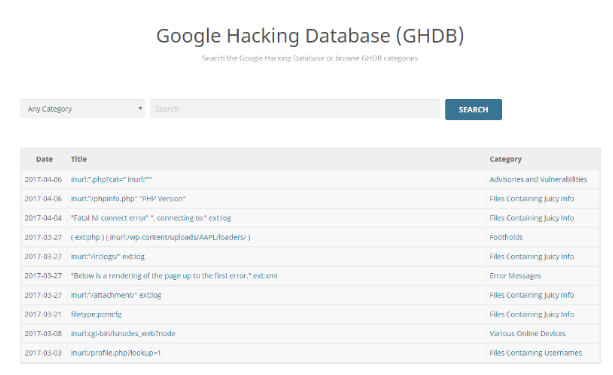Open the wp-content/uploads/AAPL/loaders dork
This screenshot has width=613, height=375.
(160, 237)
